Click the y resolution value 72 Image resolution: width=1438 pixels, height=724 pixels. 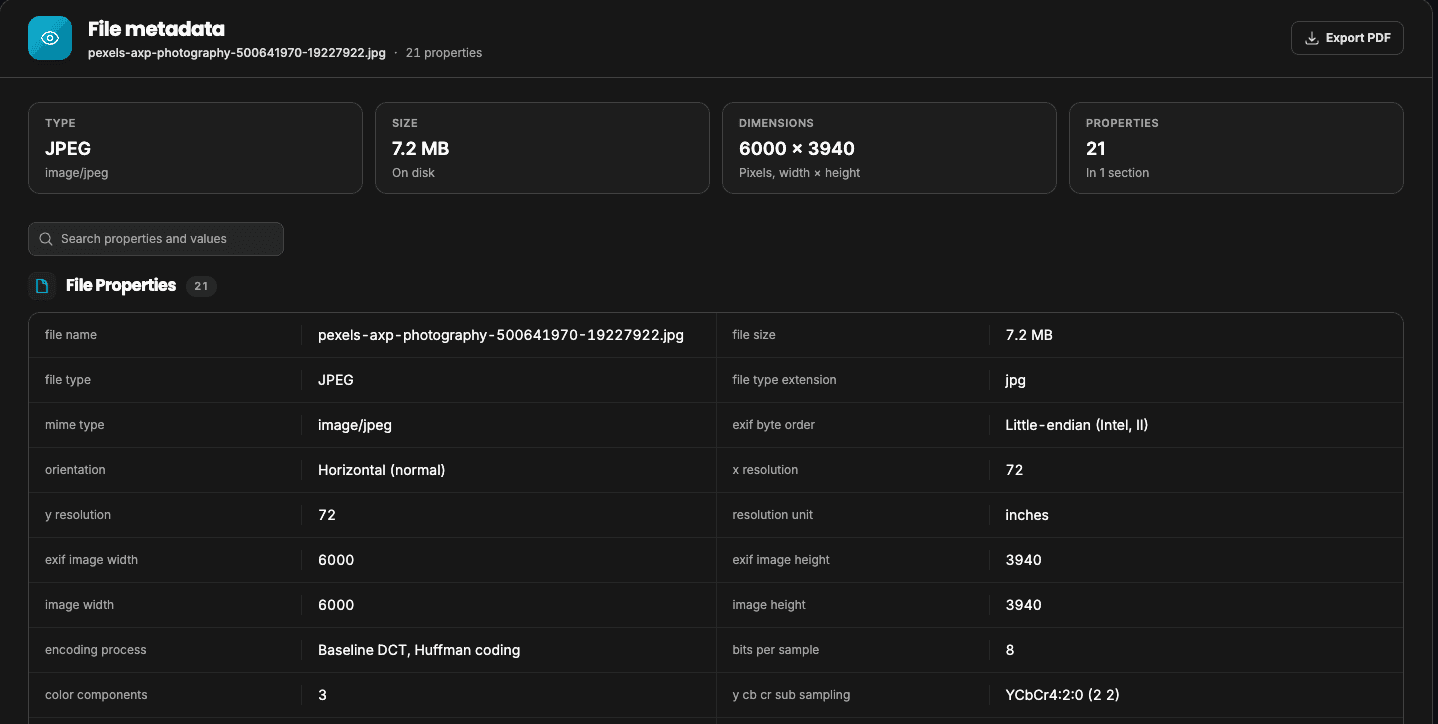click(x=327, y=515)
